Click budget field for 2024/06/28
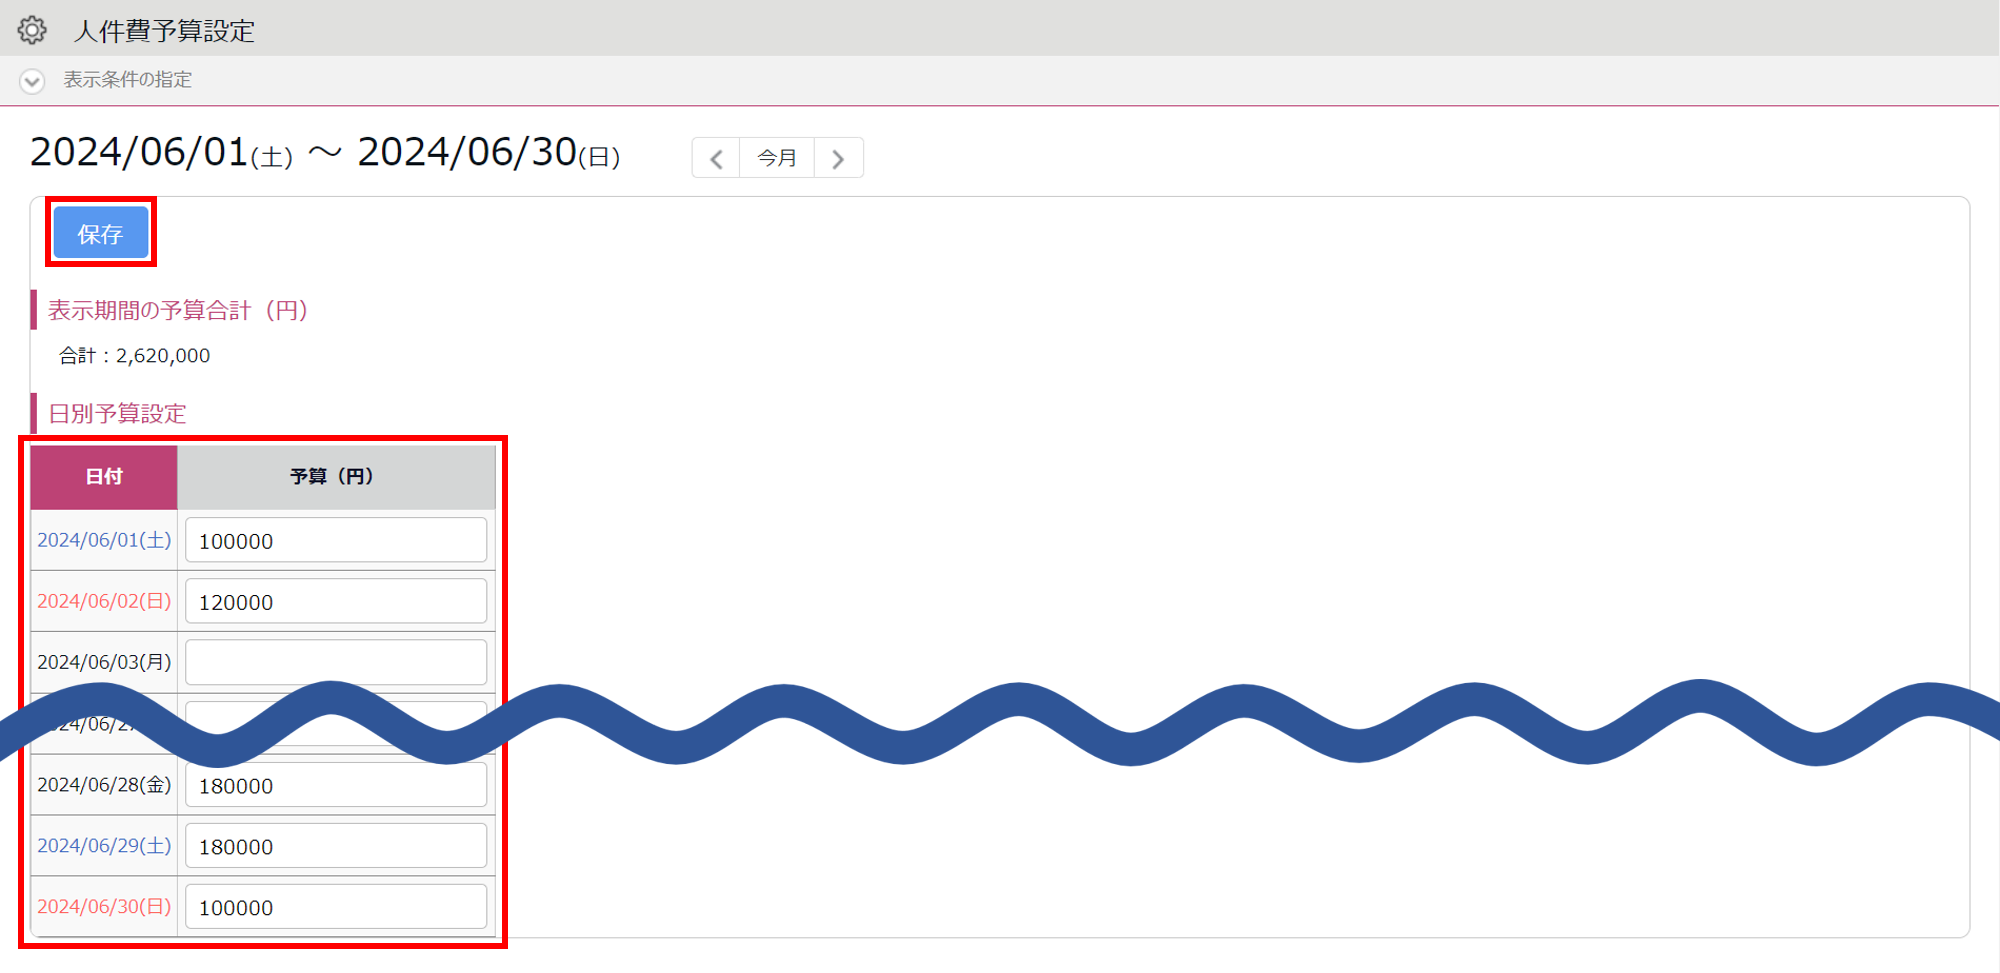 click(x=336, y=786)
